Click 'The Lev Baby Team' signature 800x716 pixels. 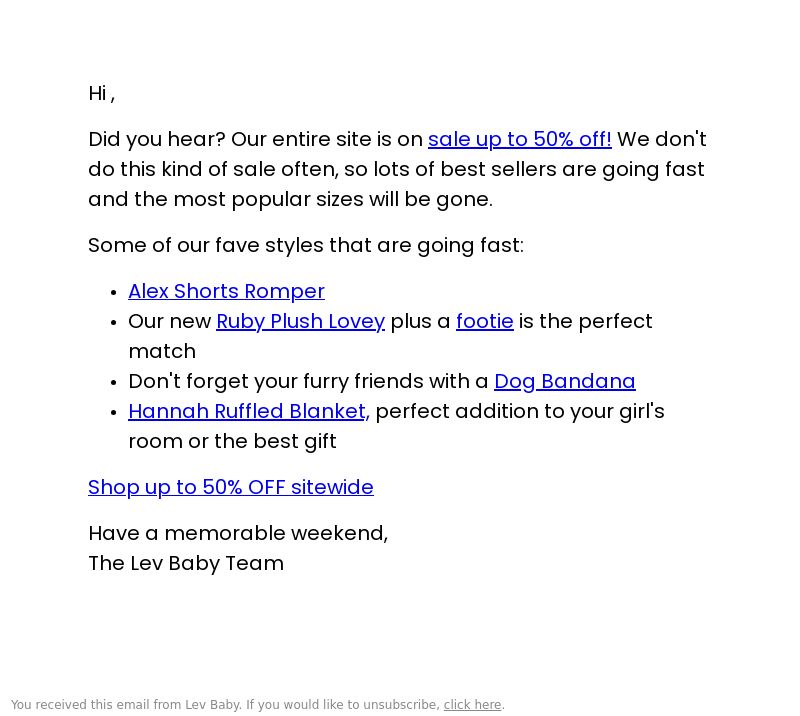186,563
